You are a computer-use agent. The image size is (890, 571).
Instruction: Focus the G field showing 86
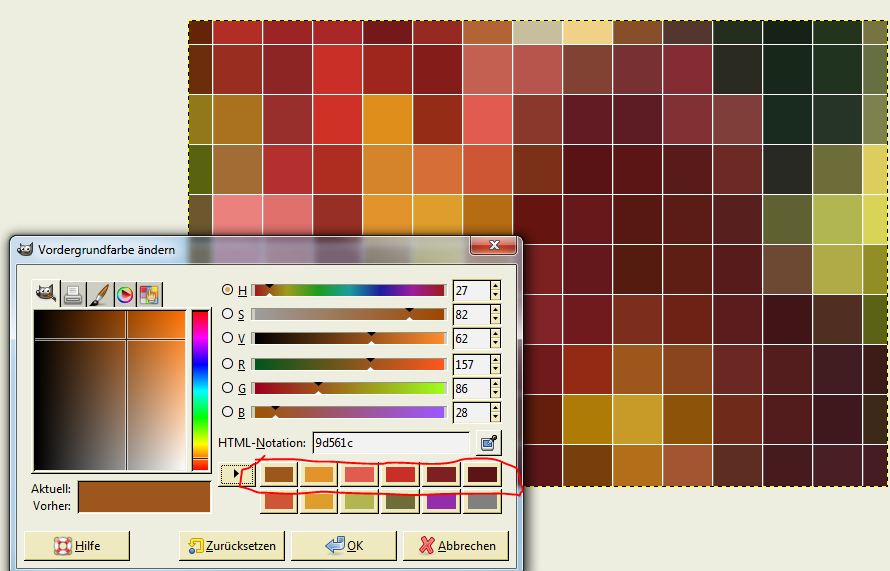pyautogui.click(x=472, y=389)
